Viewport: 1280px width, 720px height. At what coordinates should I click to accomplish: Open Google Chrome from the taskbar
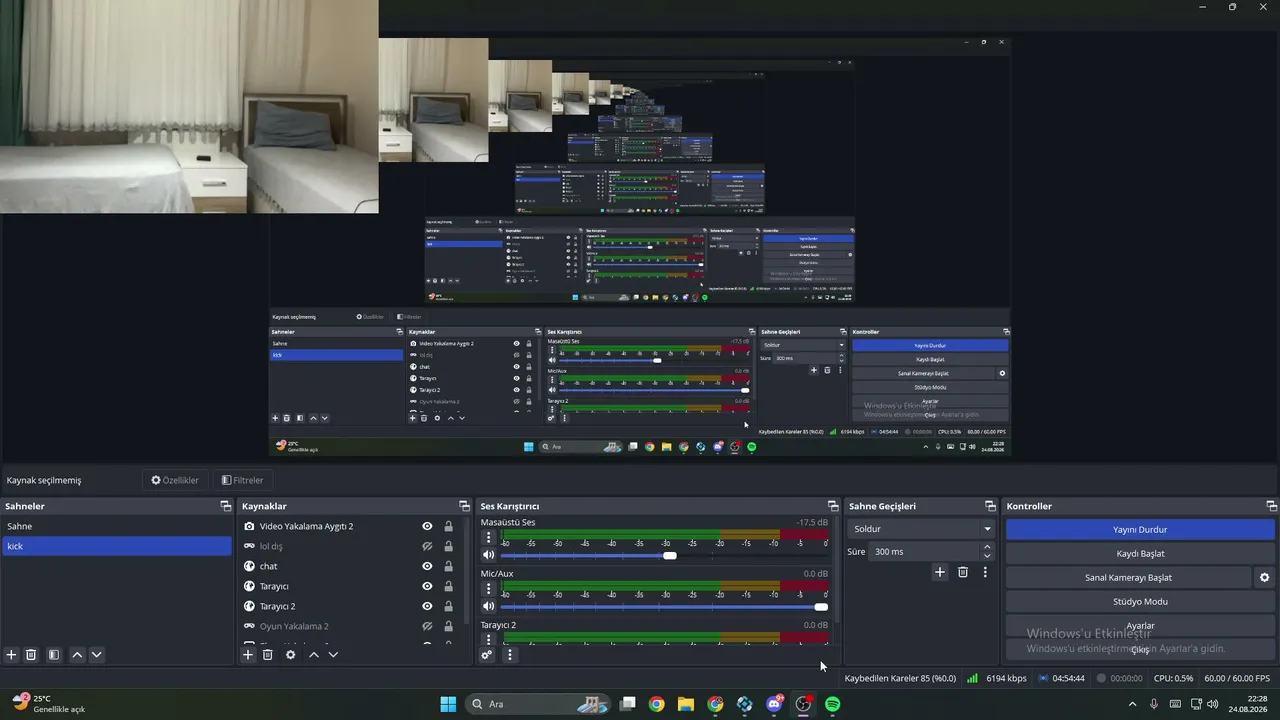(x=656, y=704)
